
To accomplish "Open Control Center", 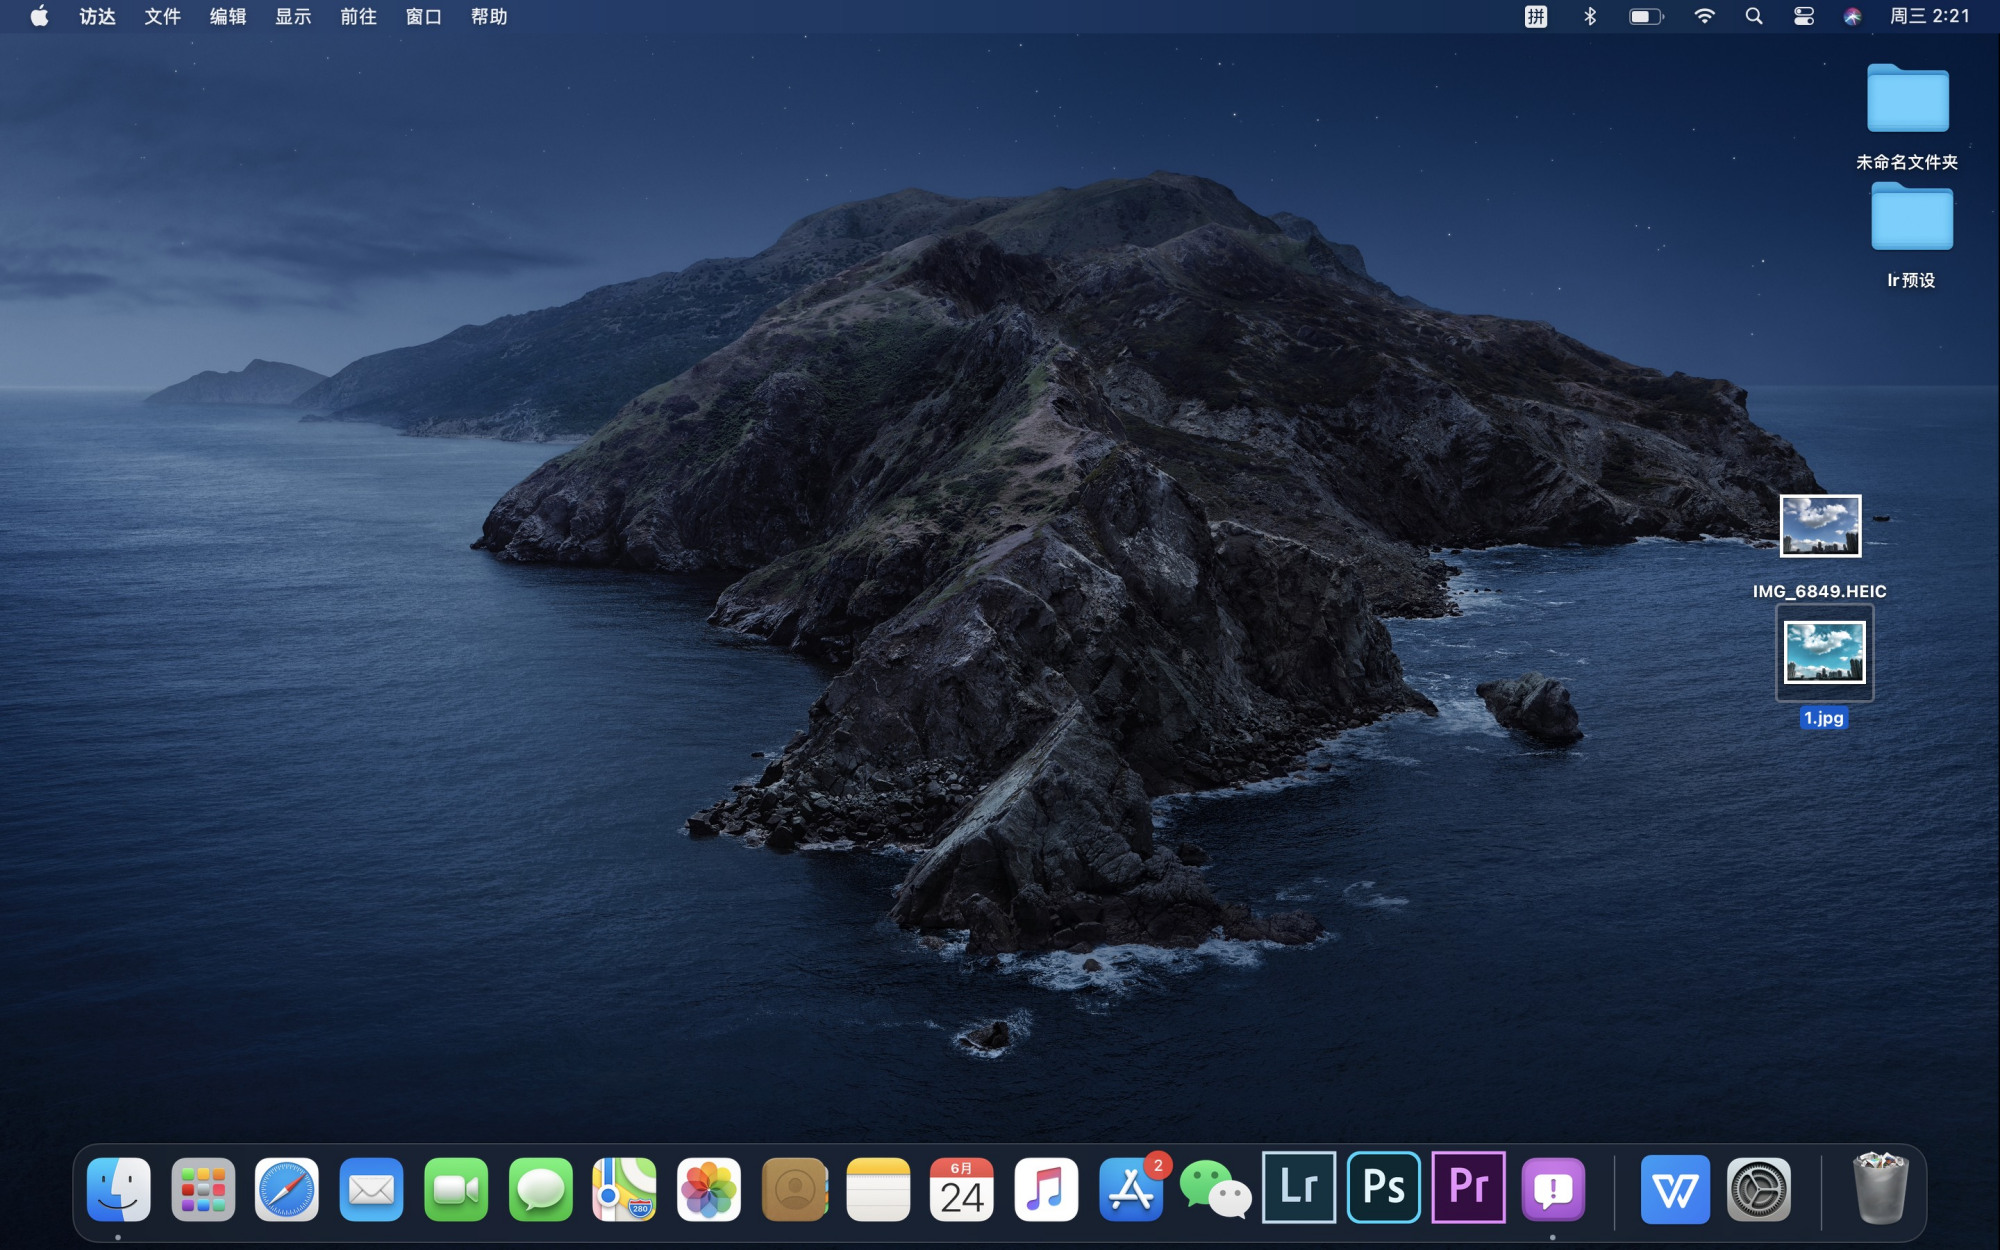I will (1804, 16).
